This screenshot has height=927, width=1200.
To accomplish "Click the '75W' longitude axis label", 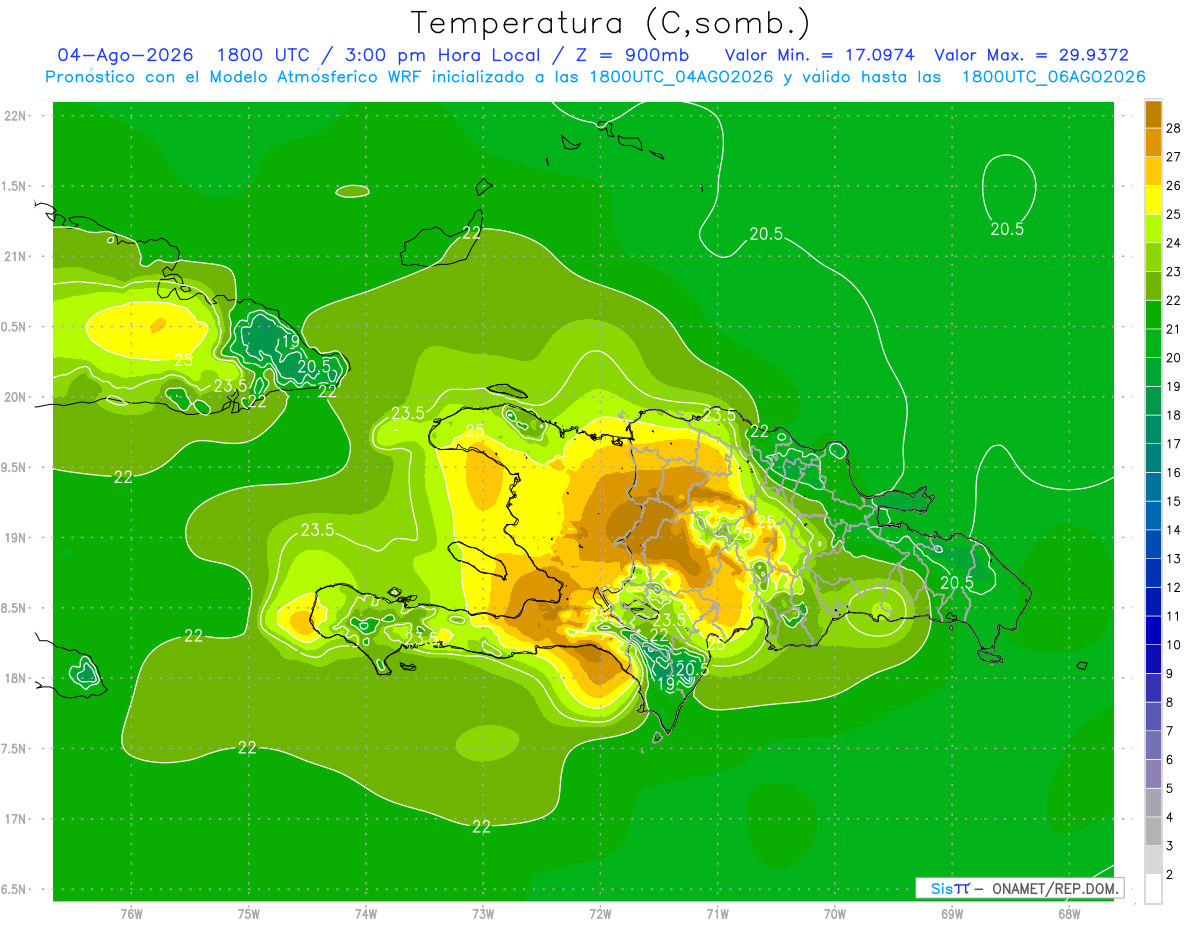I will [249, 913].
